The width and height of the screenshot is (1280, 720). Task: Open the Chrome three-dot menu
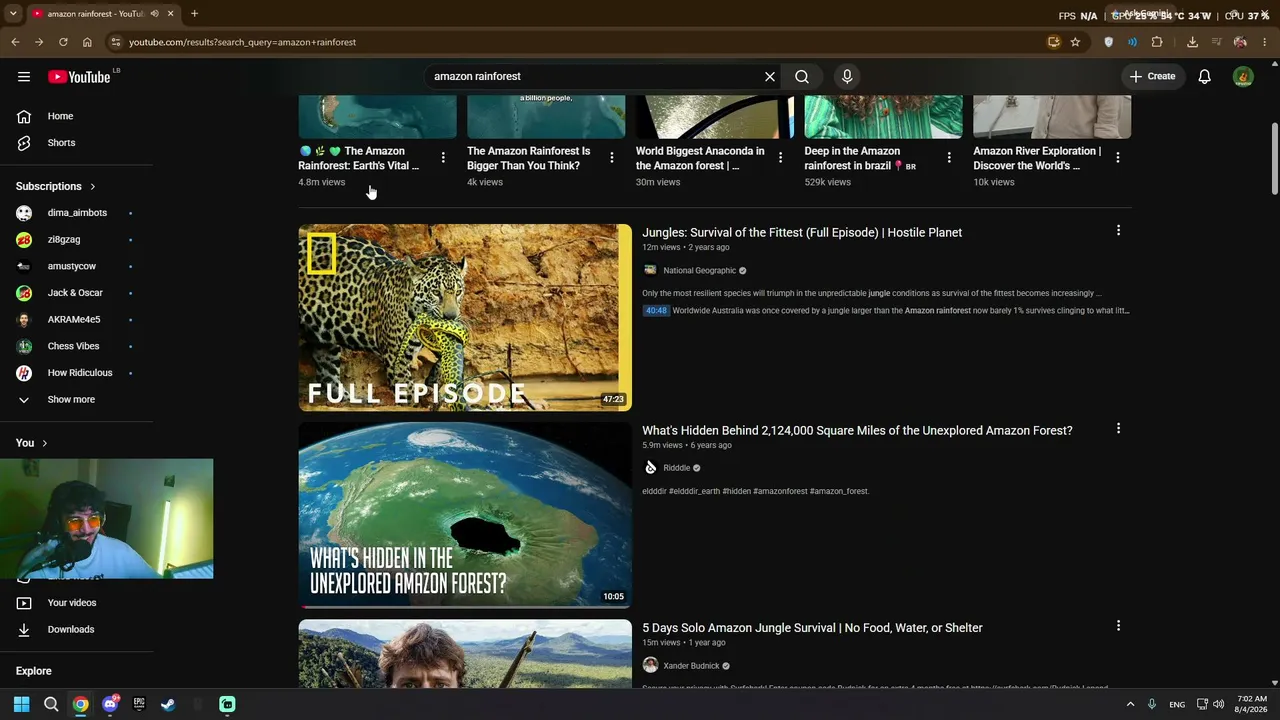[1265, 42]
